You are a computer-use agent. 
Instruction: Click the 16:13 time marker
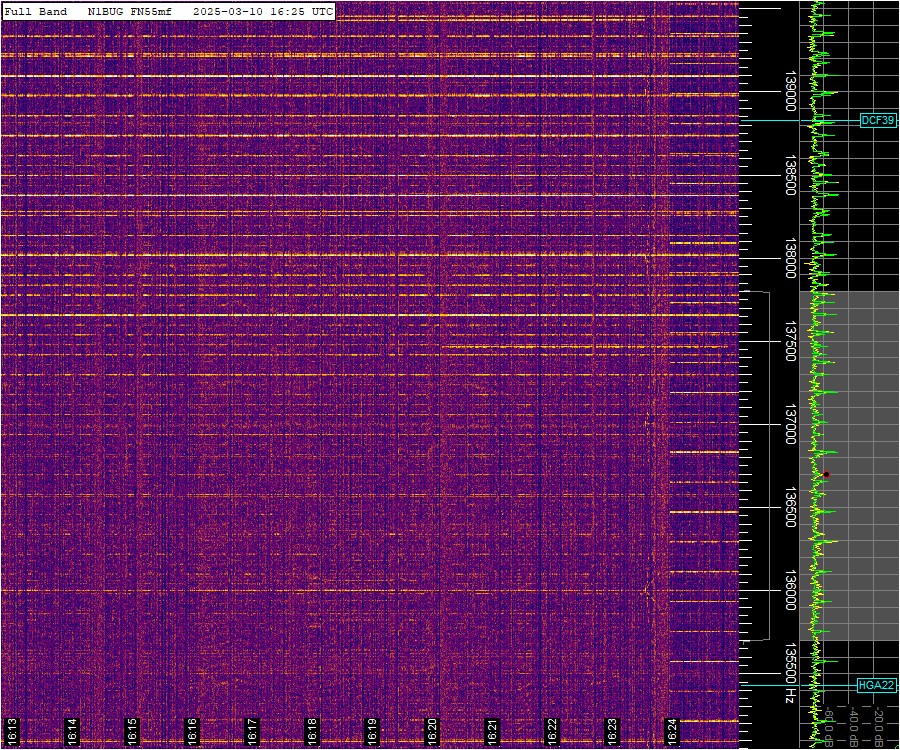12,731
